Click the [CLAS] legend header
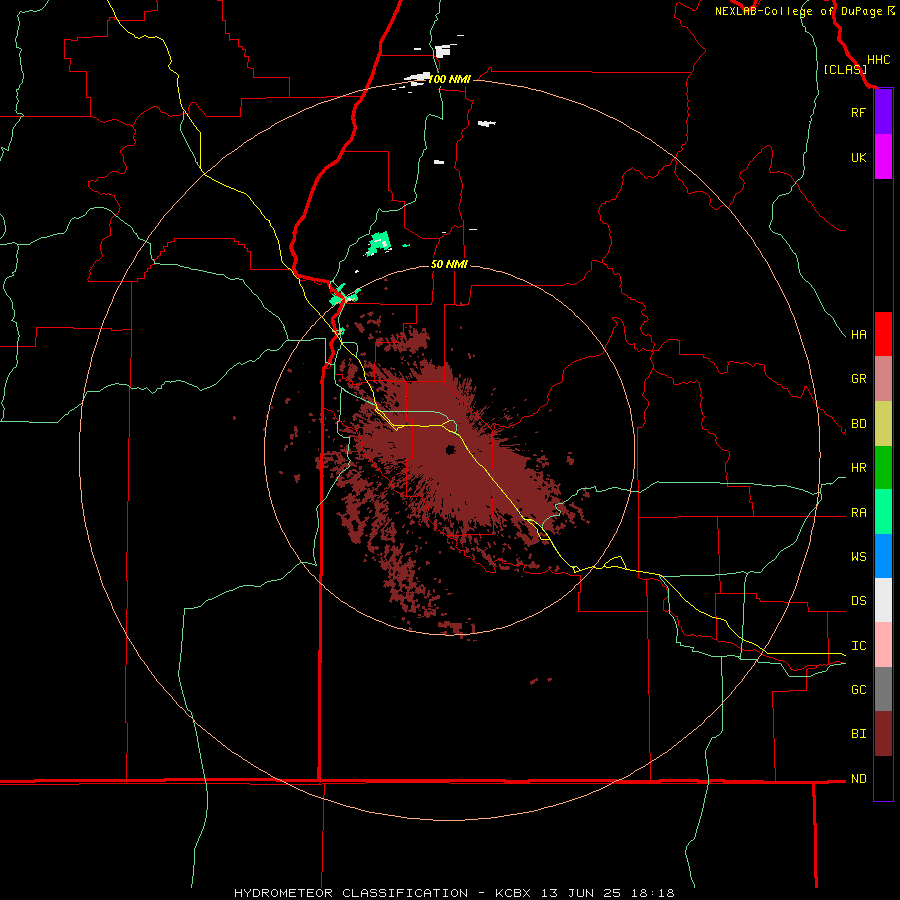The image size is (900, 900). point(845,69)
